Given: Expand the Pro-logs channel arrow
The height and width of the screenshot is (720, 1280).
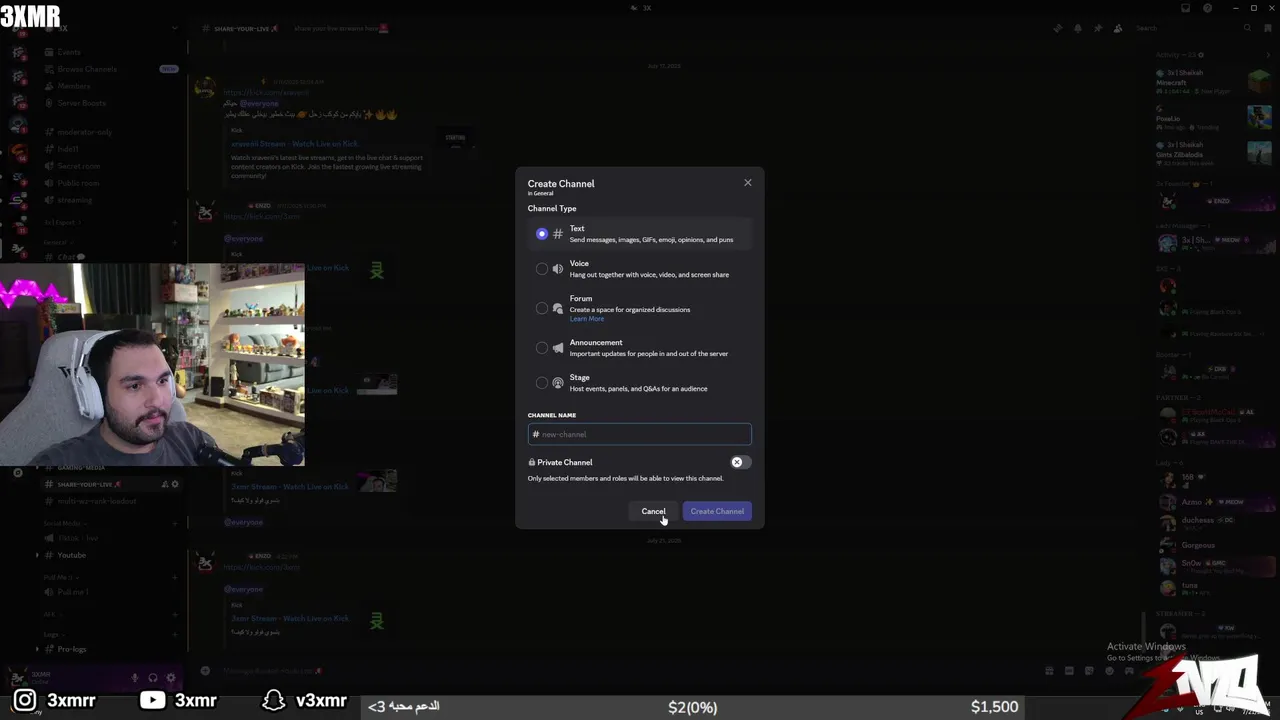Looking at the screenshot, I should coord(38,649).
